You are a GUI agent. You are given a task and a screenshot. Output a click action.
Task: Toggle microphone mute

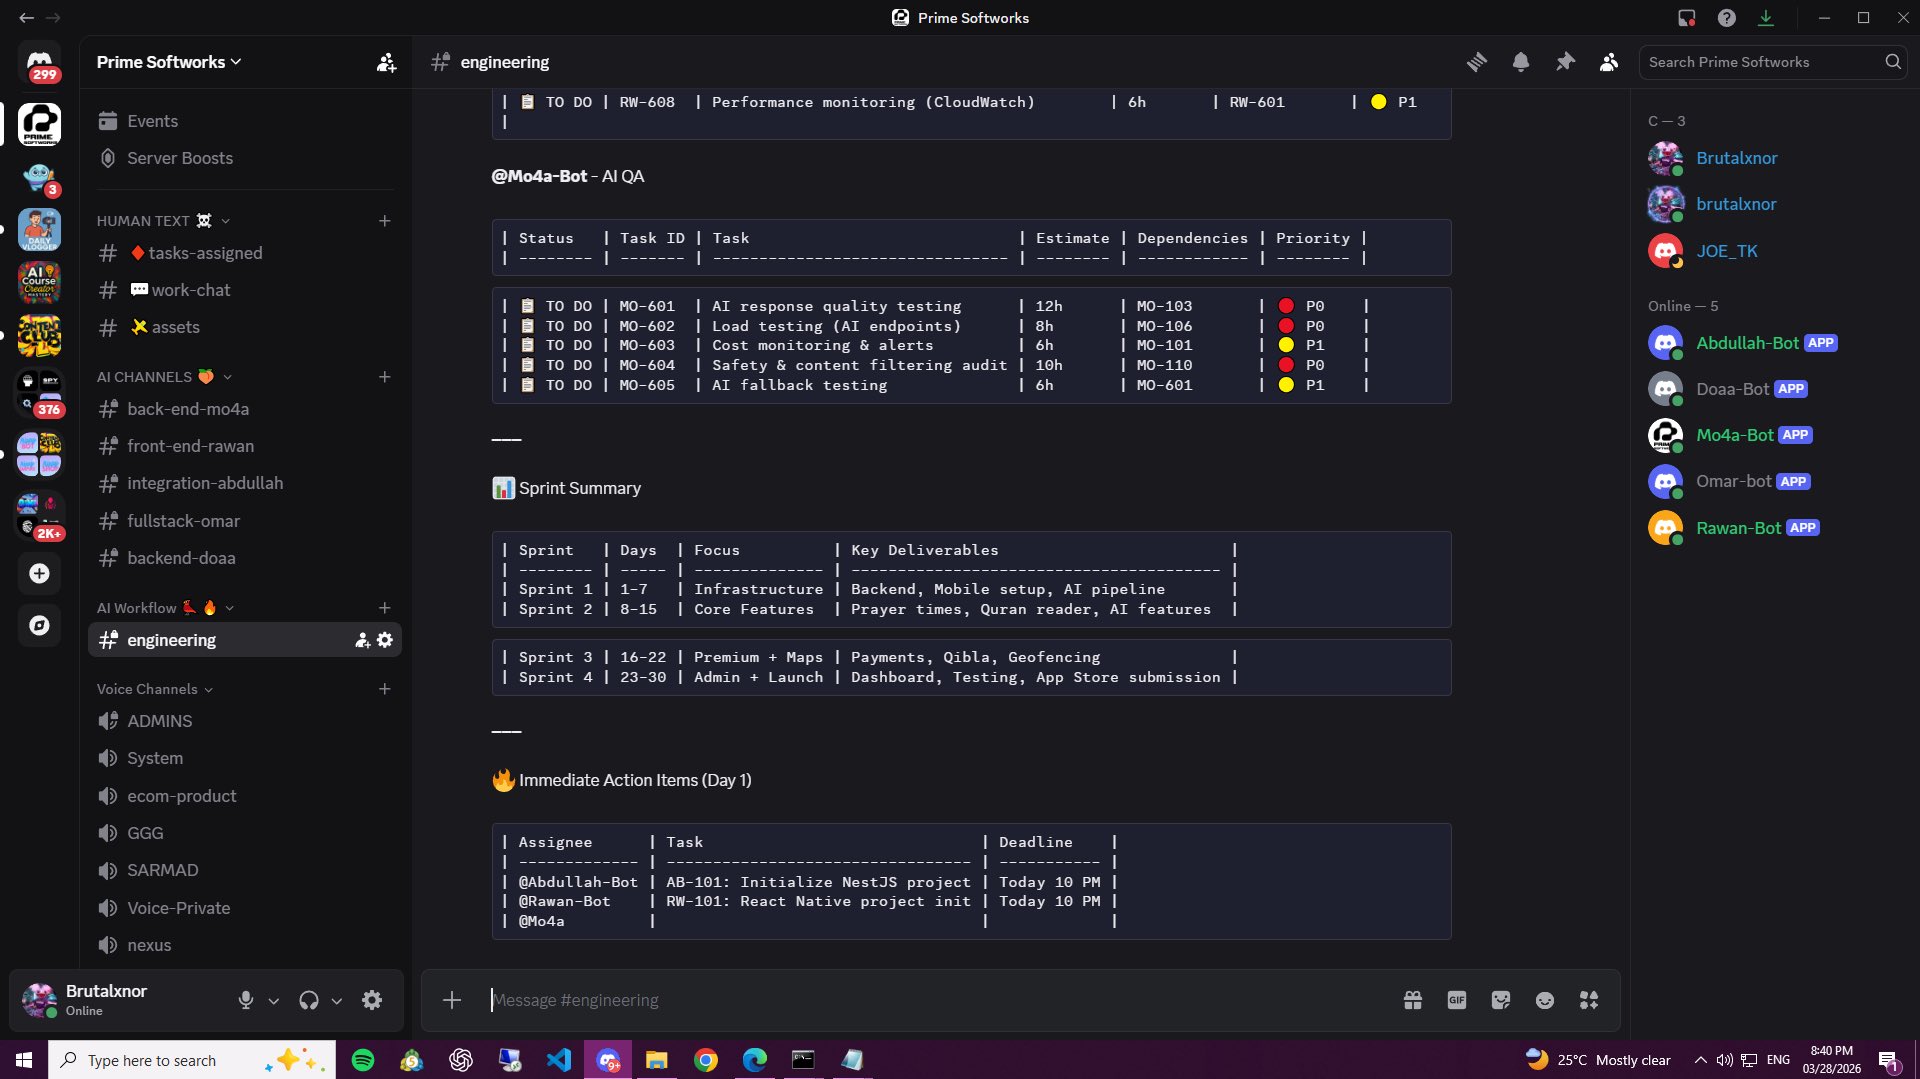(x=246, y=1000)
